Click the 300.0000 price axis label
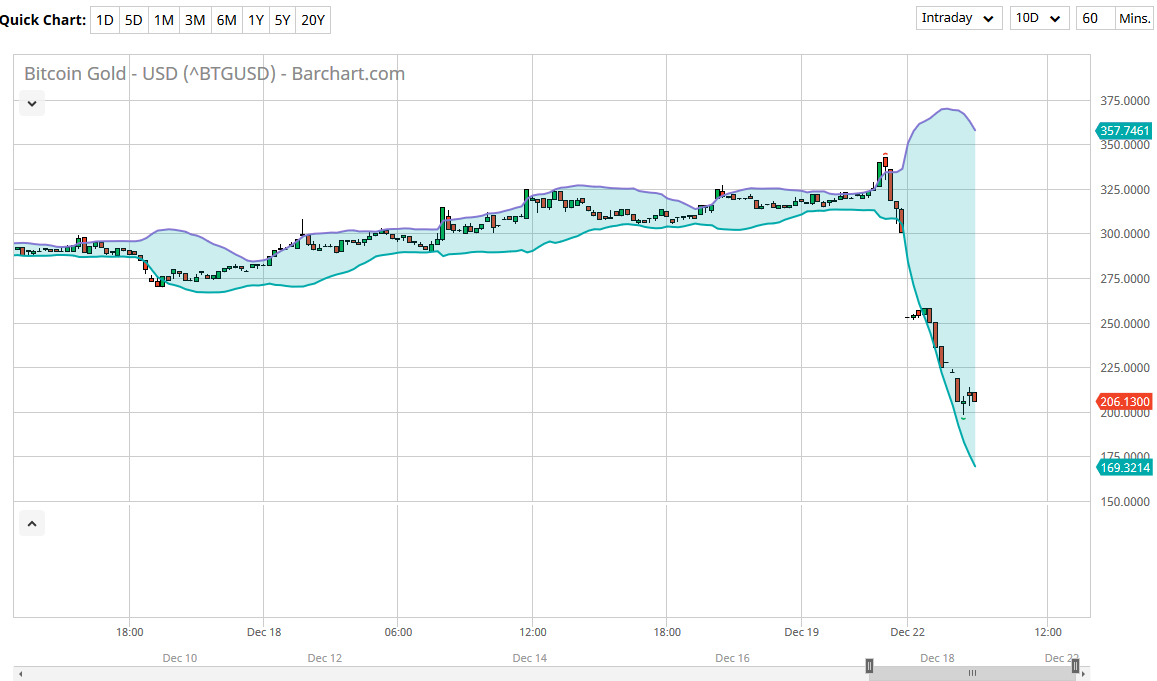 pos(1125,234)
